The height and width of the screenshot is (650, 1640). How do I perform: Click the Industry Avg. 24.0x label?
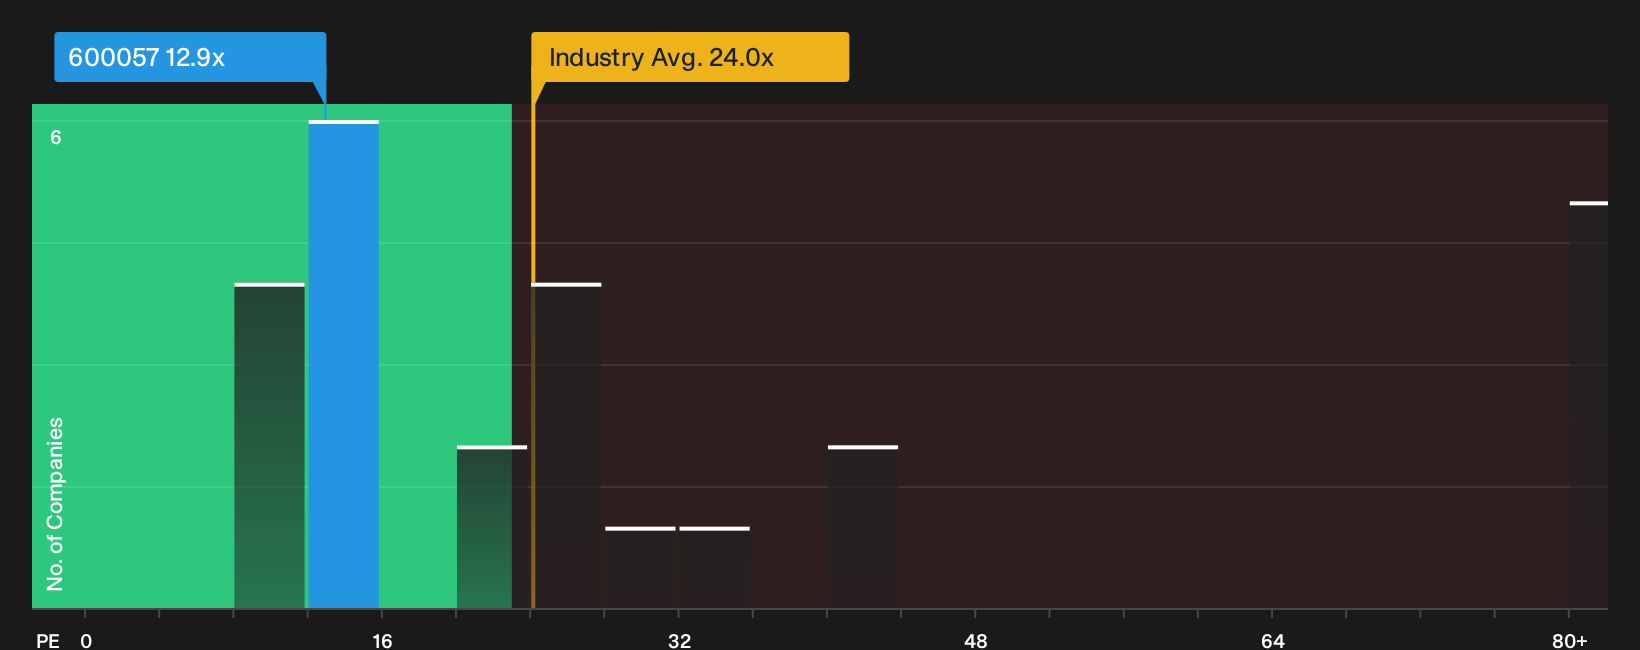(690, 57)
